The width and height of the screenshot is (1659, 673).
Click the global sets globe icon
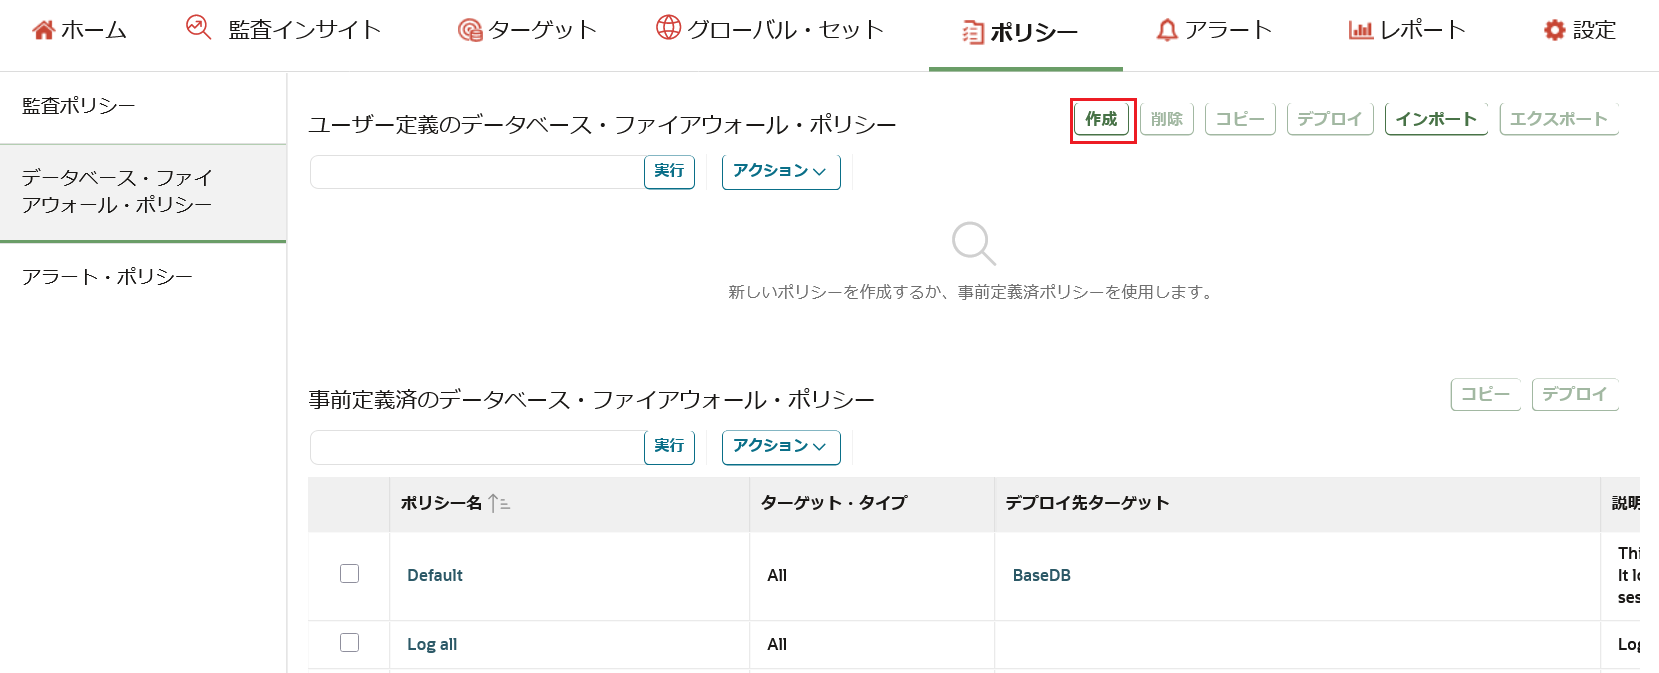point(668,28)
